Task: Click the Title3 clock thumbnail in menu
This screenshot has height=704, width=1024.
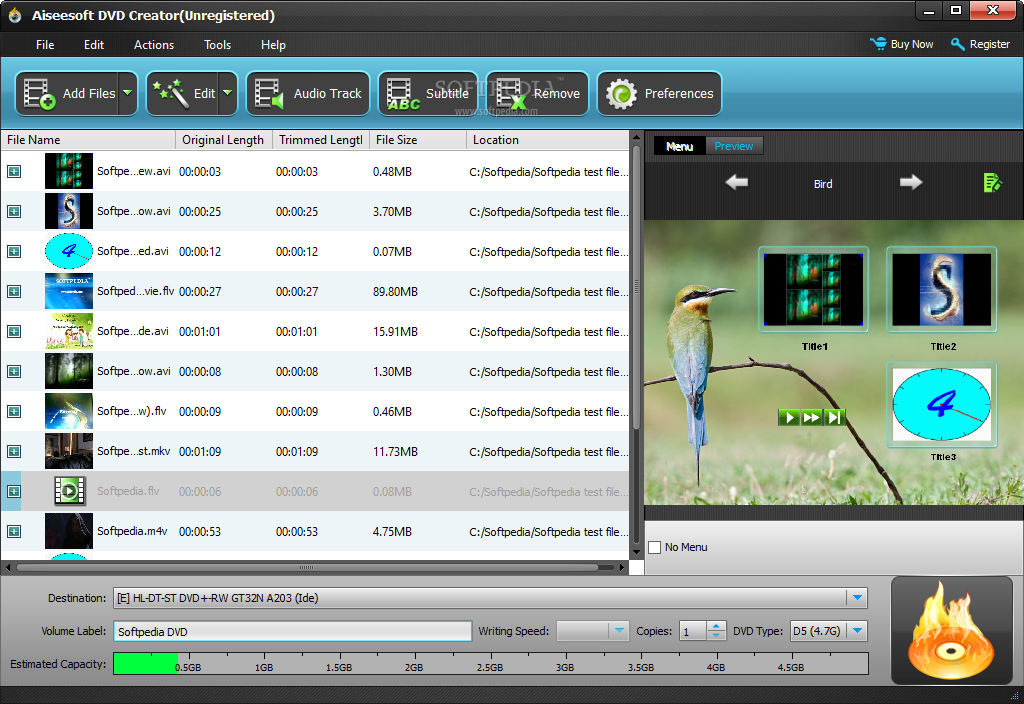Action: 942,404
